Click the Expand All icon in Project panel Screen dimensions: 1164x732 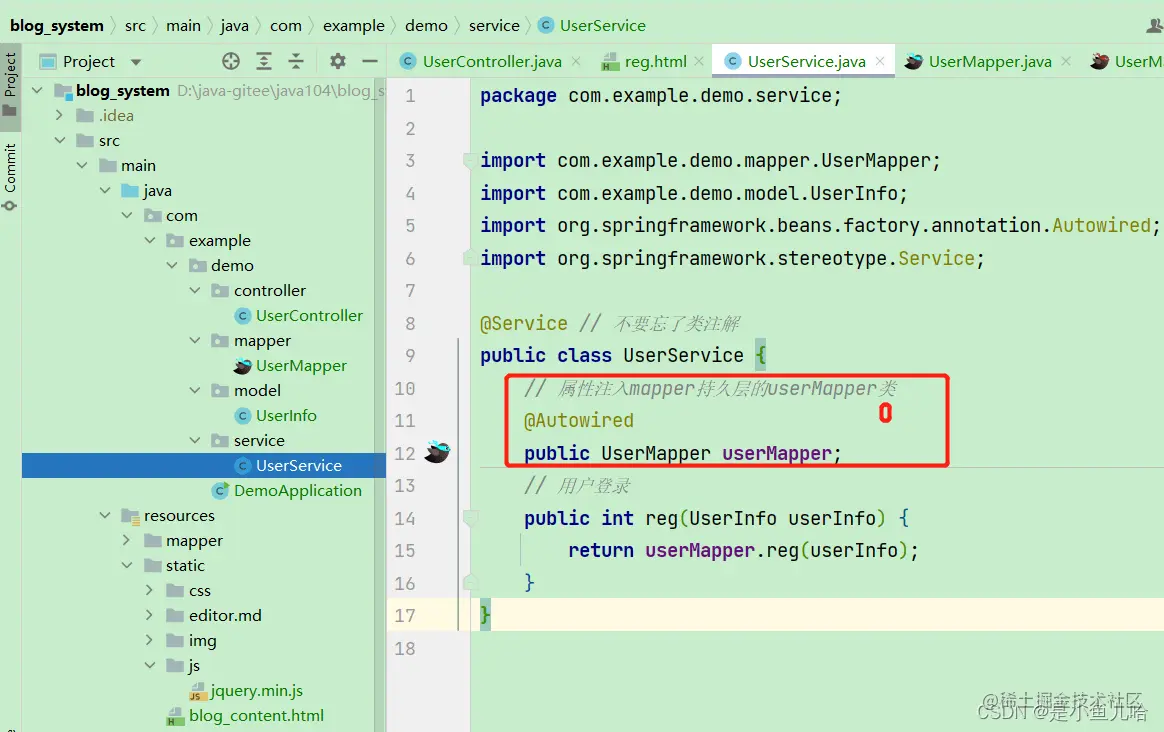[264, 61]
